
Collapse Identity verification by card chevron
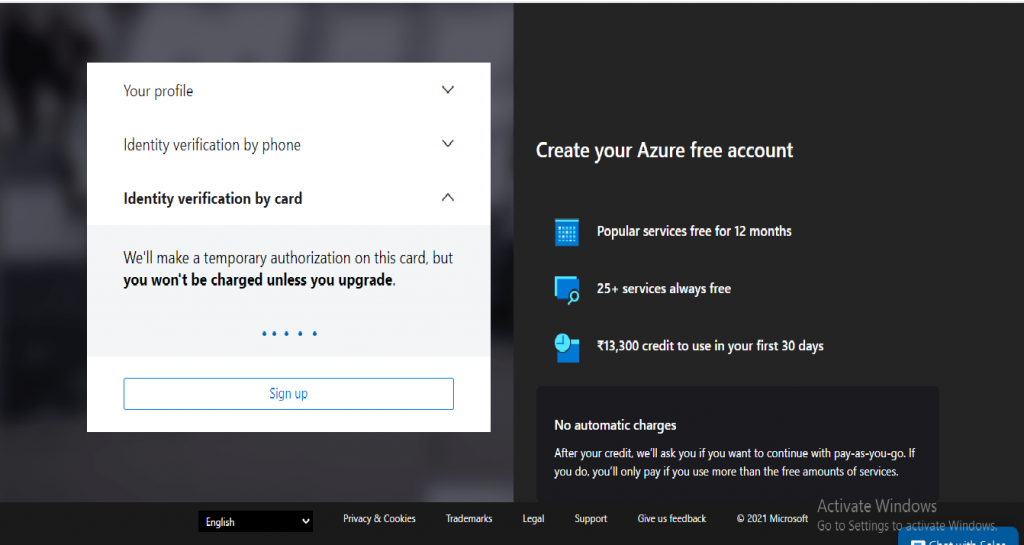(x=447, y=197)
